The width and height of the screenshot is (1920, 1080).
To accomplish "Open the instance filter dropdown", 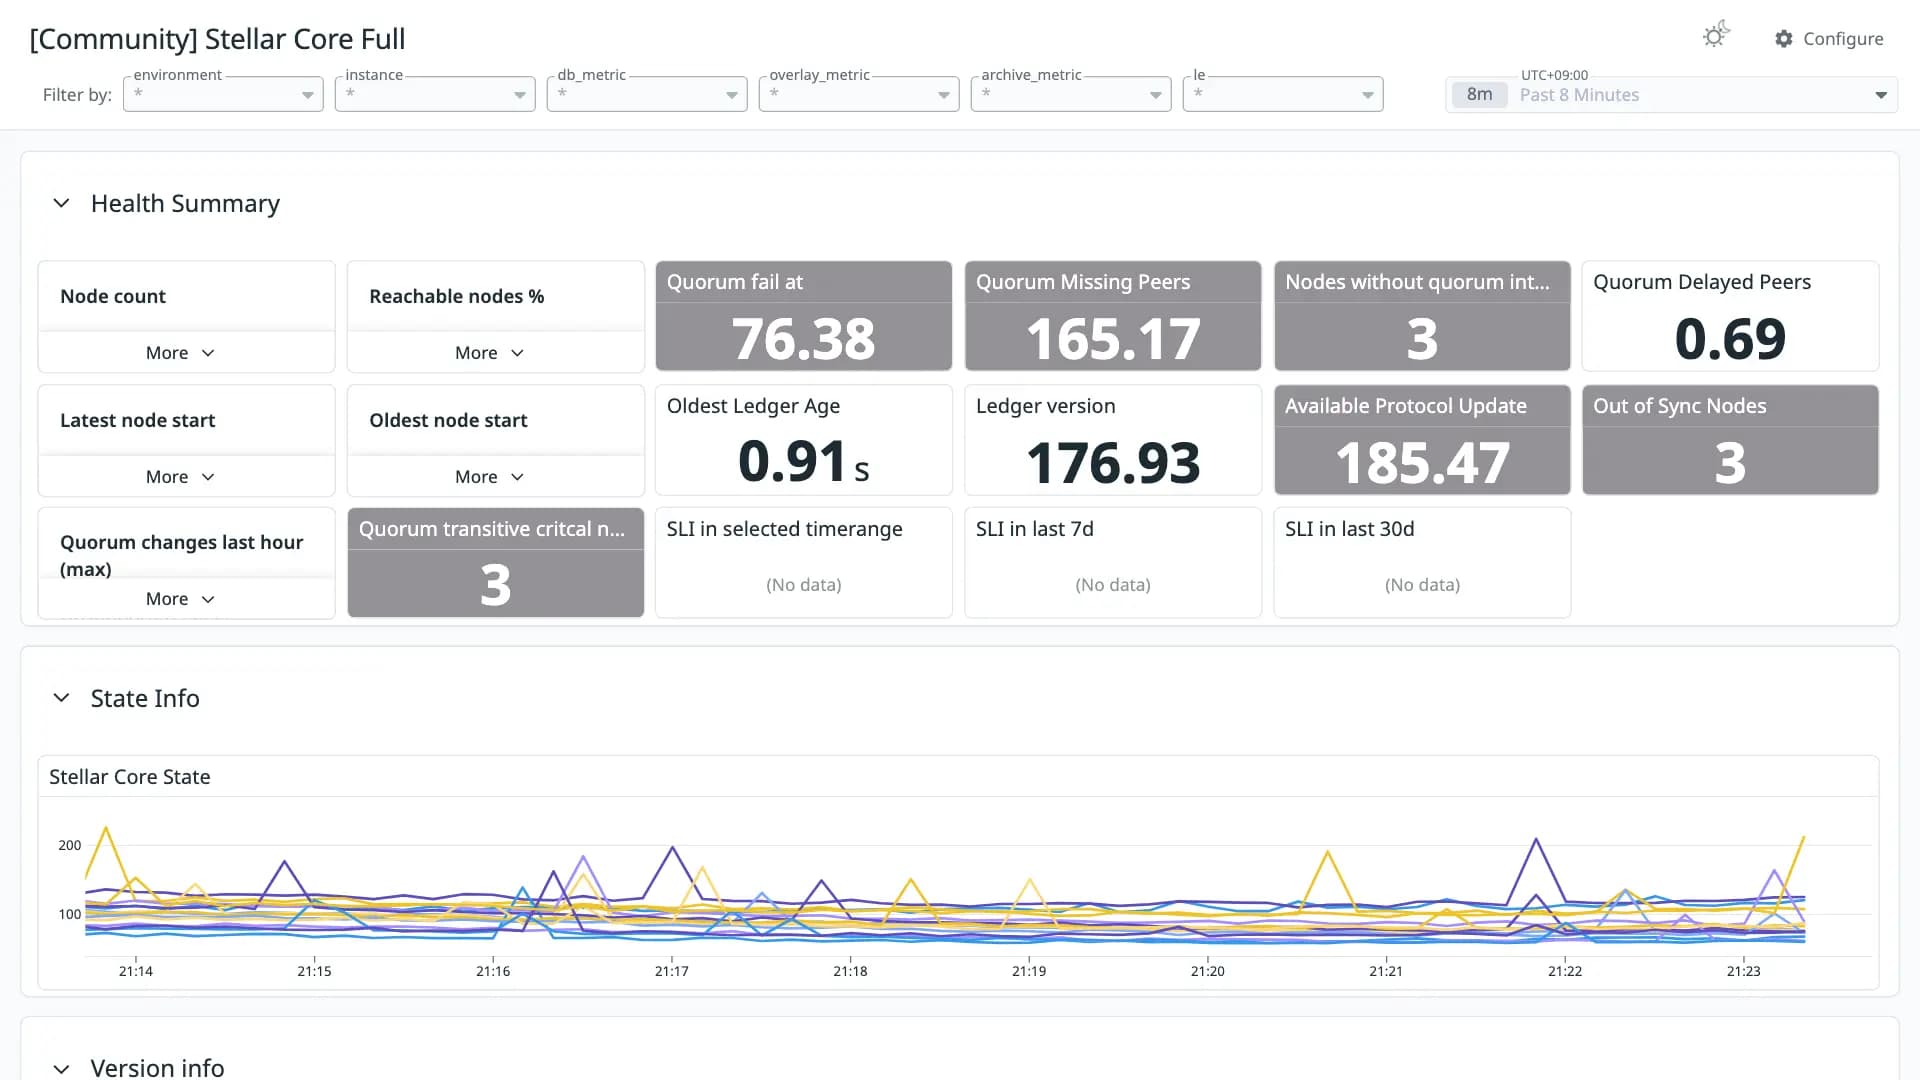I will pyautogui.click(x=435, y=94).
